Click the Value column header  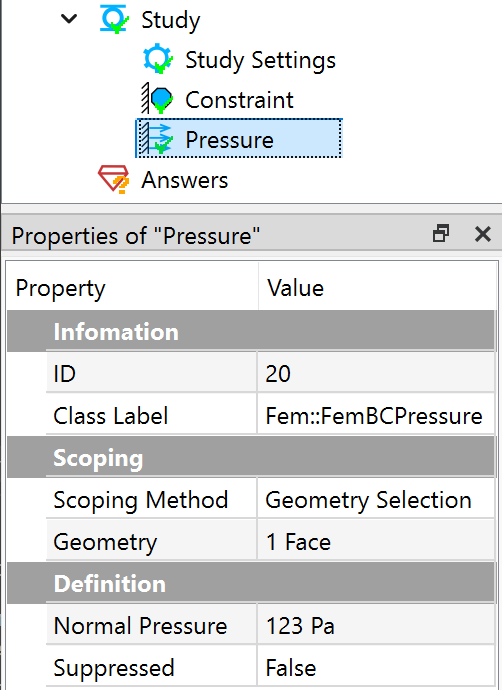point(377,288)
